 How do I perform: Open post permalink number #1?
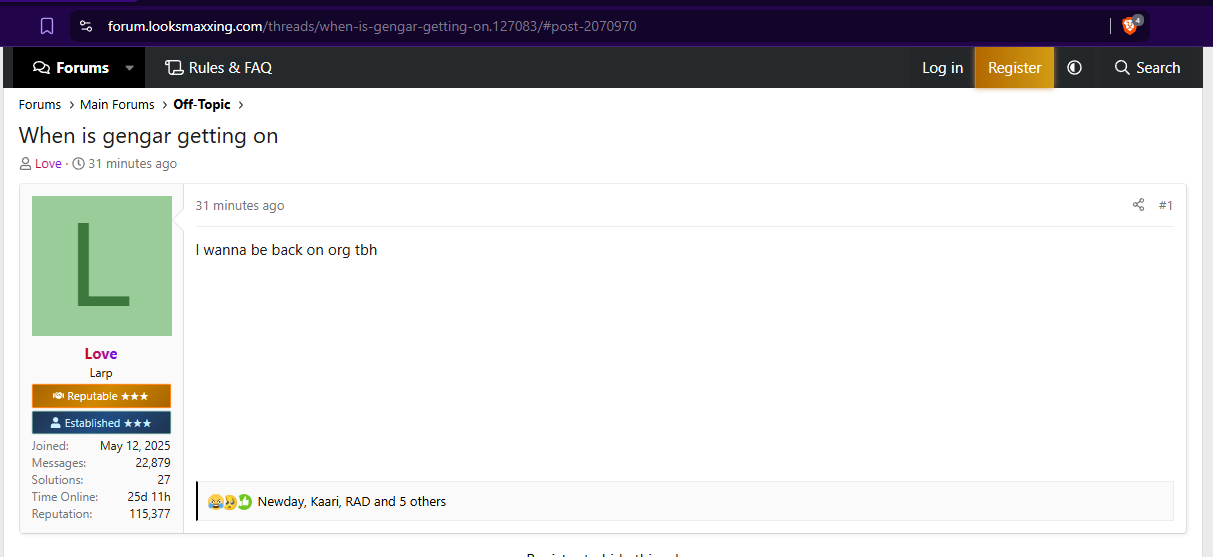1165,205
